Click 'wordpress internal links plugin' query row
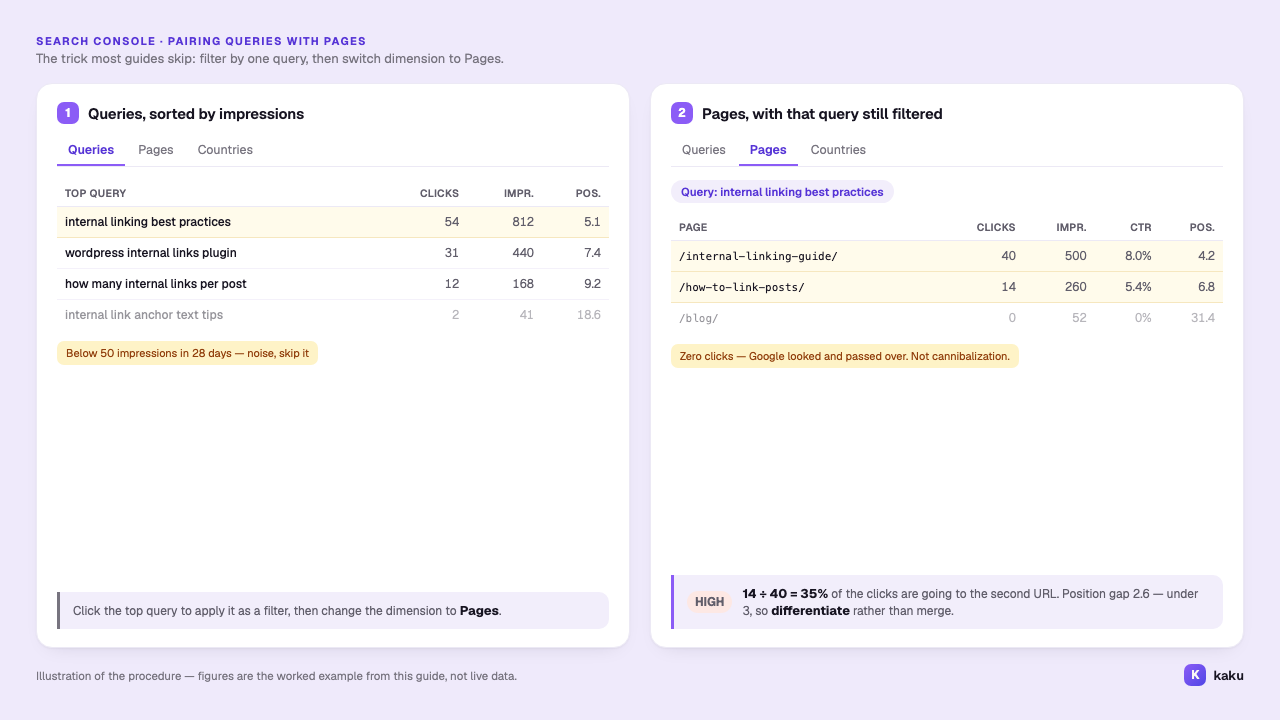 (x=333, y=253)
